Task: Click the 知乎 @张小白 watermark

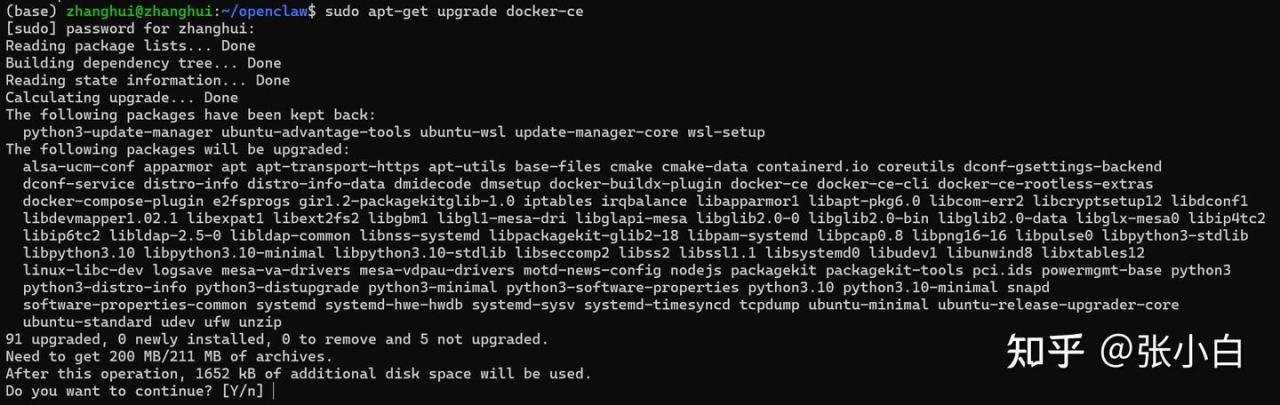Action: click(x=1124, y=351)
